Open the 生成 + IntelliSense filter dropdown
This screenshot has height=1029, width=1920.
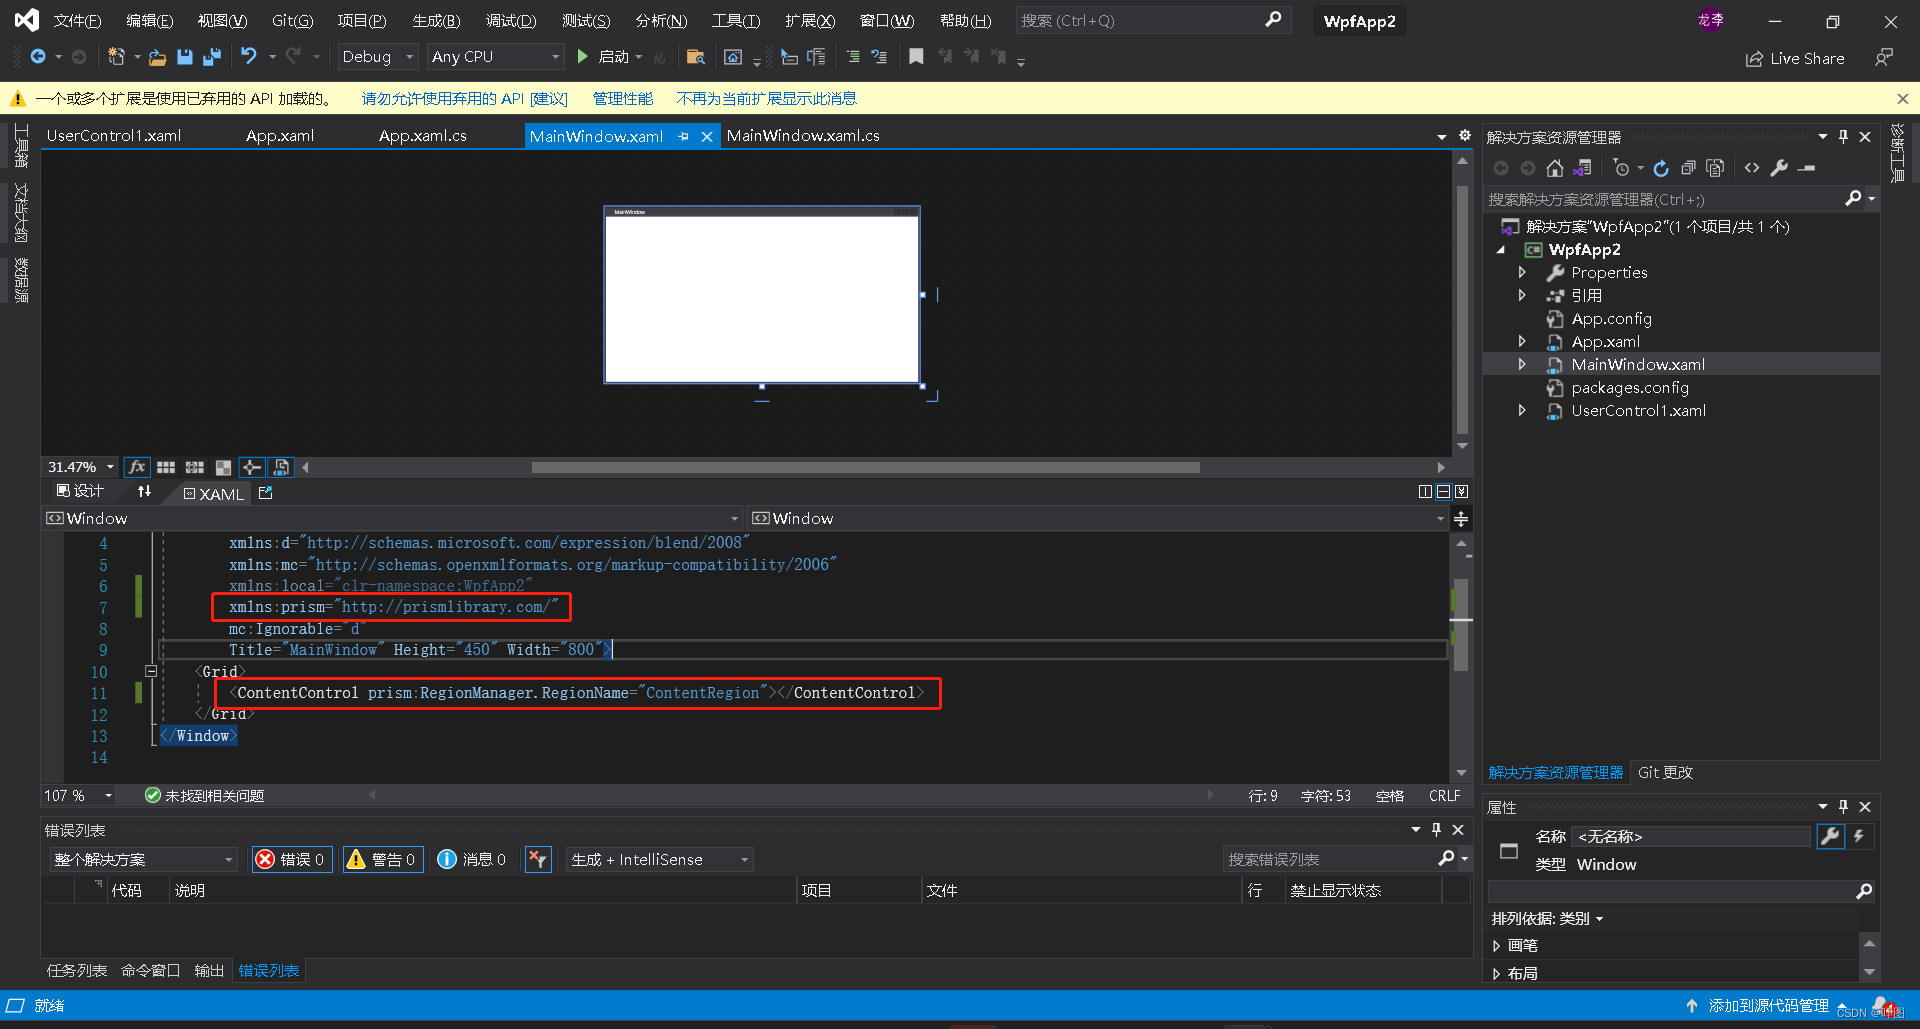pos(659,859)
